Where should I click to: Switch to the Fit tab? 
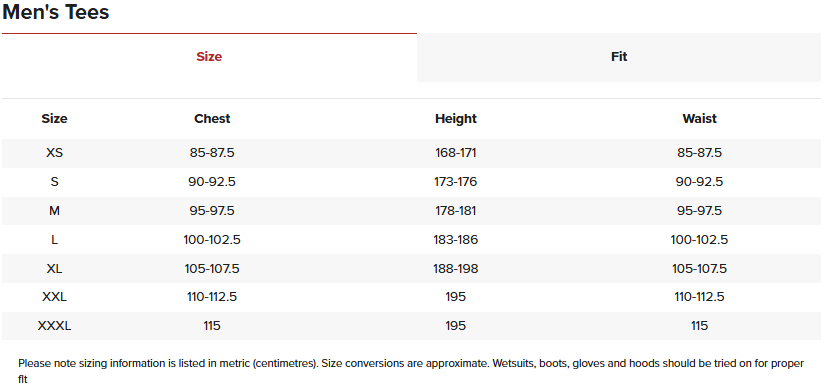coord(619,57)
